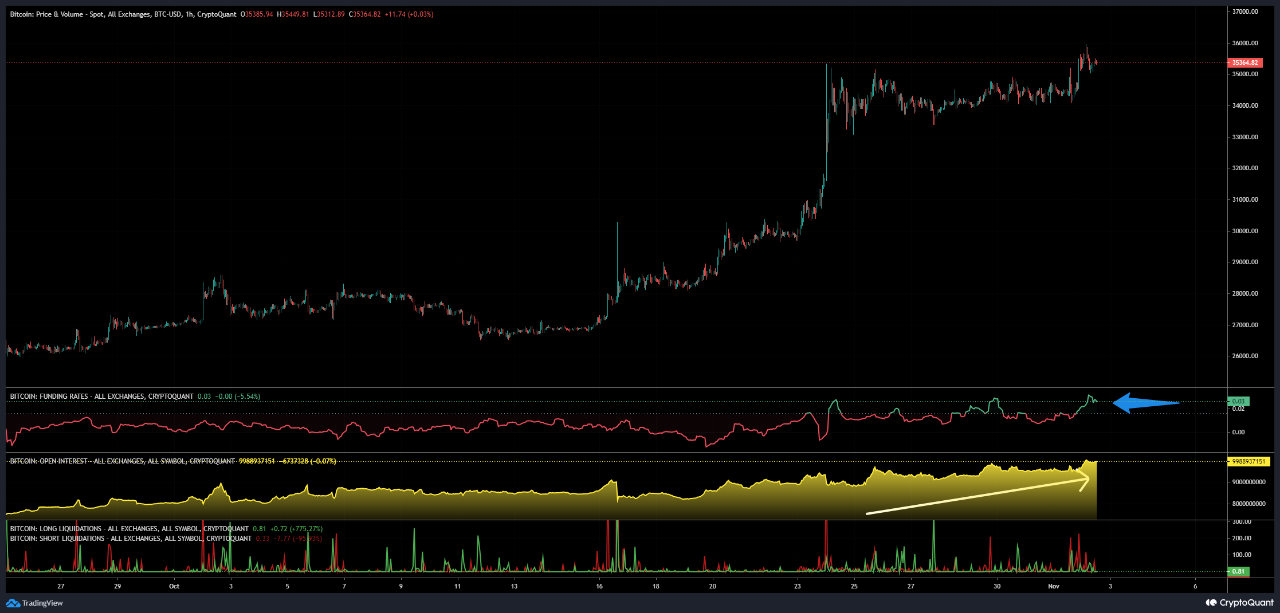This screenshot has height=613, width=1280.
Task: Select the BTC-USD symbol text in the legend
Action: pyautogui.click(x=167, y=14)
